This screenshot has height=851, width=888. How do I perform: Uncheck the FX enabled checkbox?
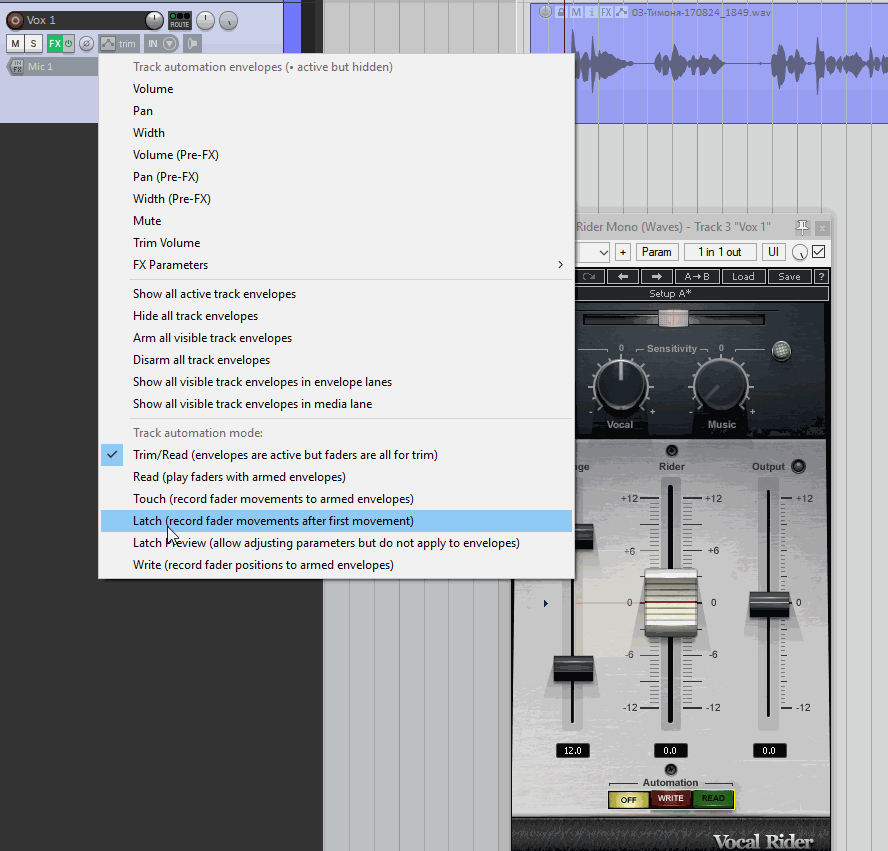(x=818, y=251)
